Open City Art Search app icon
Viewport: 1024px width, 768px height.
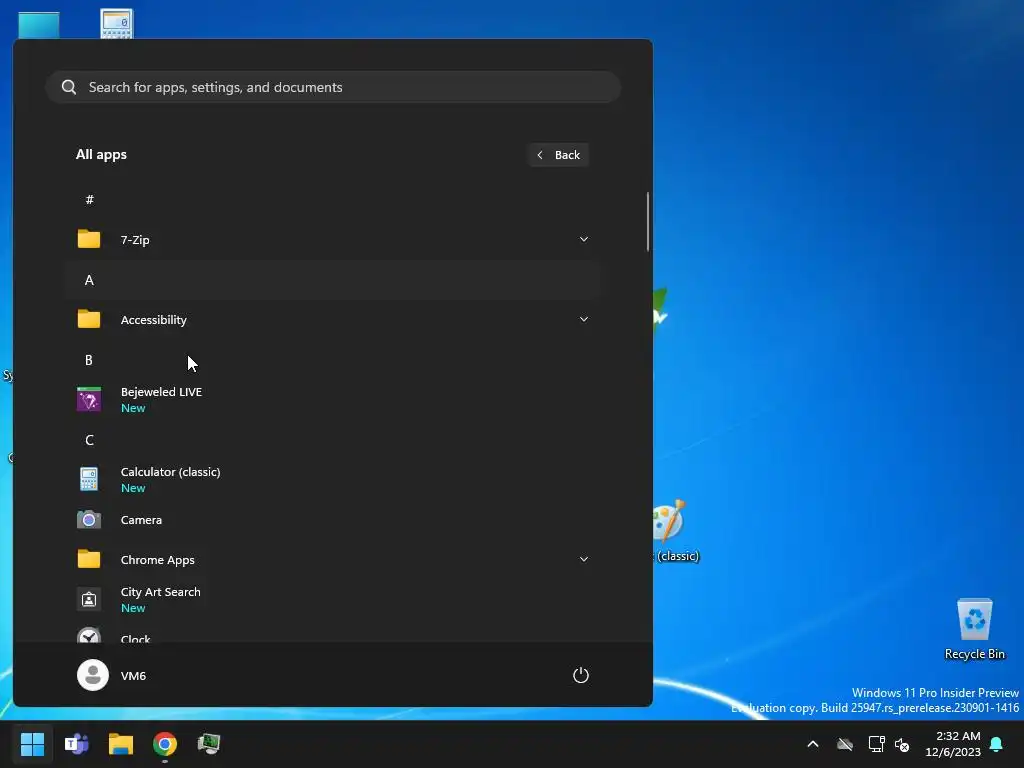point(89,600)
